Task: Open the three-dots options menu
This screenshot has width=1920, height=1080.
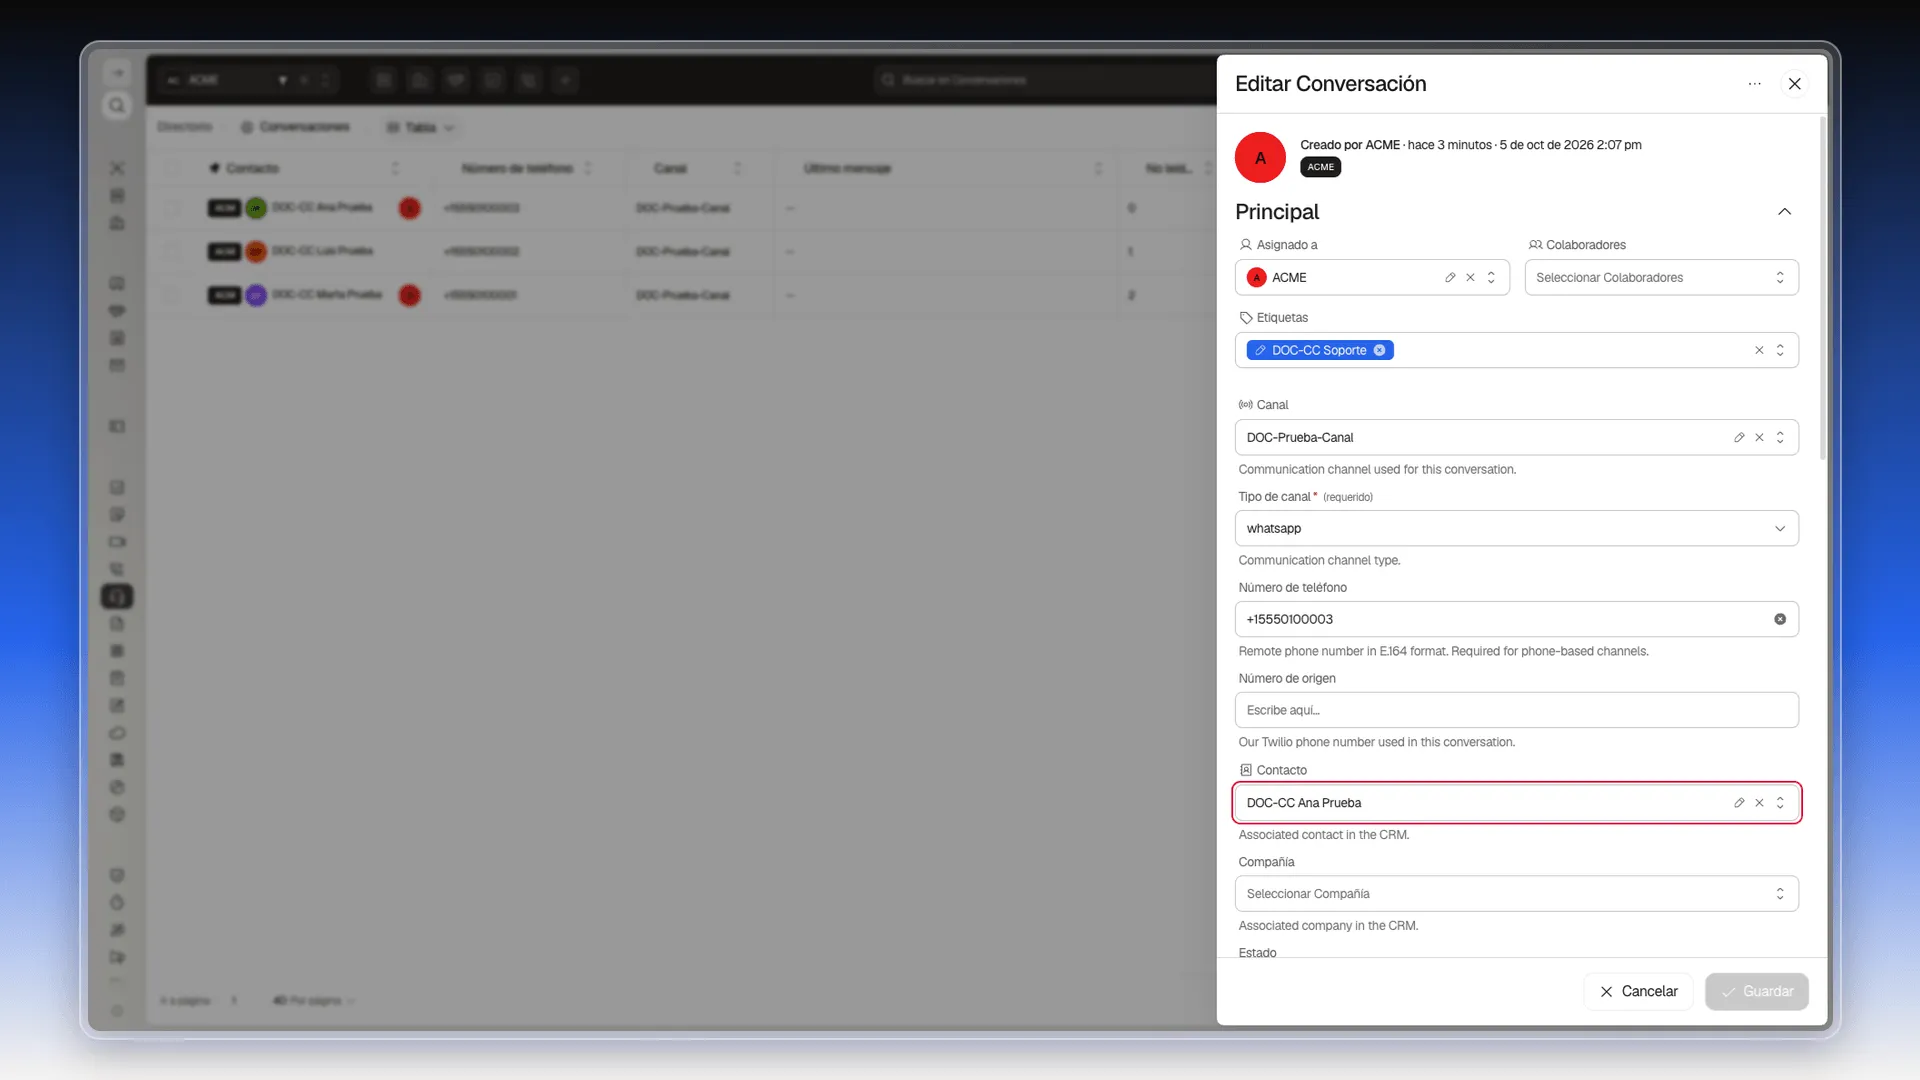Action: [x=1754, y=84]
